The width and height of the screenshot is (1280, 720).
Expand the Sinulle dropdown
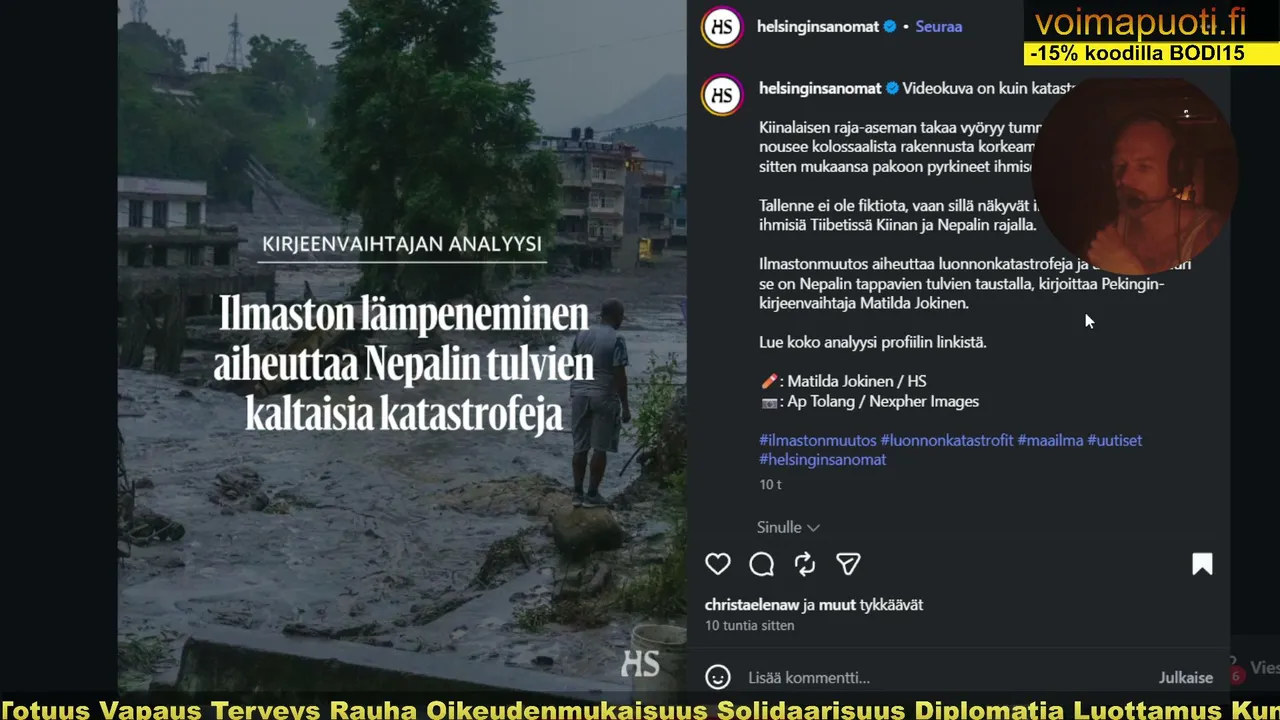click(788, 527)
